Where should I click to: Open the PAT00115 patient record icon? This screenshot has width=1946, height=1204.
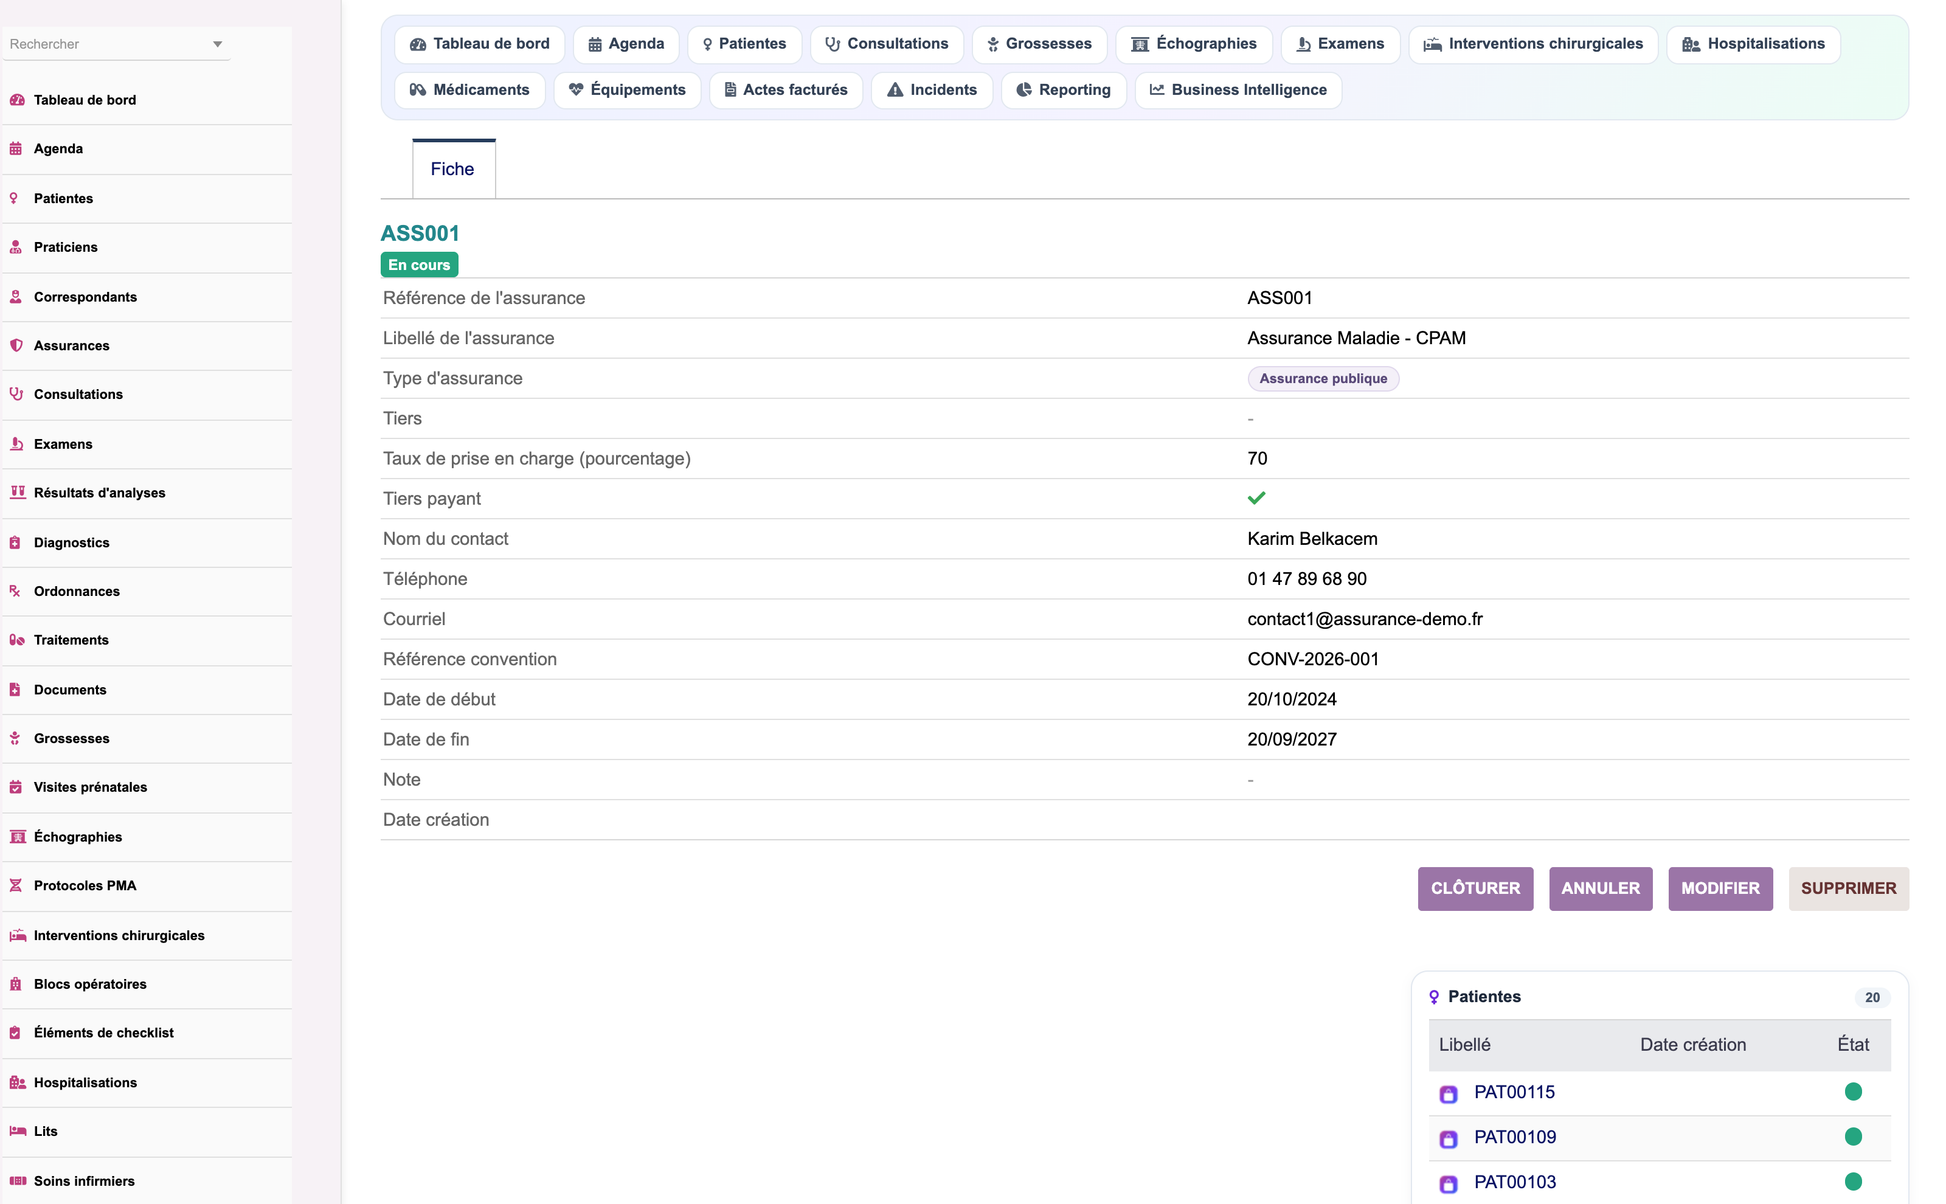[x=1448, y=1093]
